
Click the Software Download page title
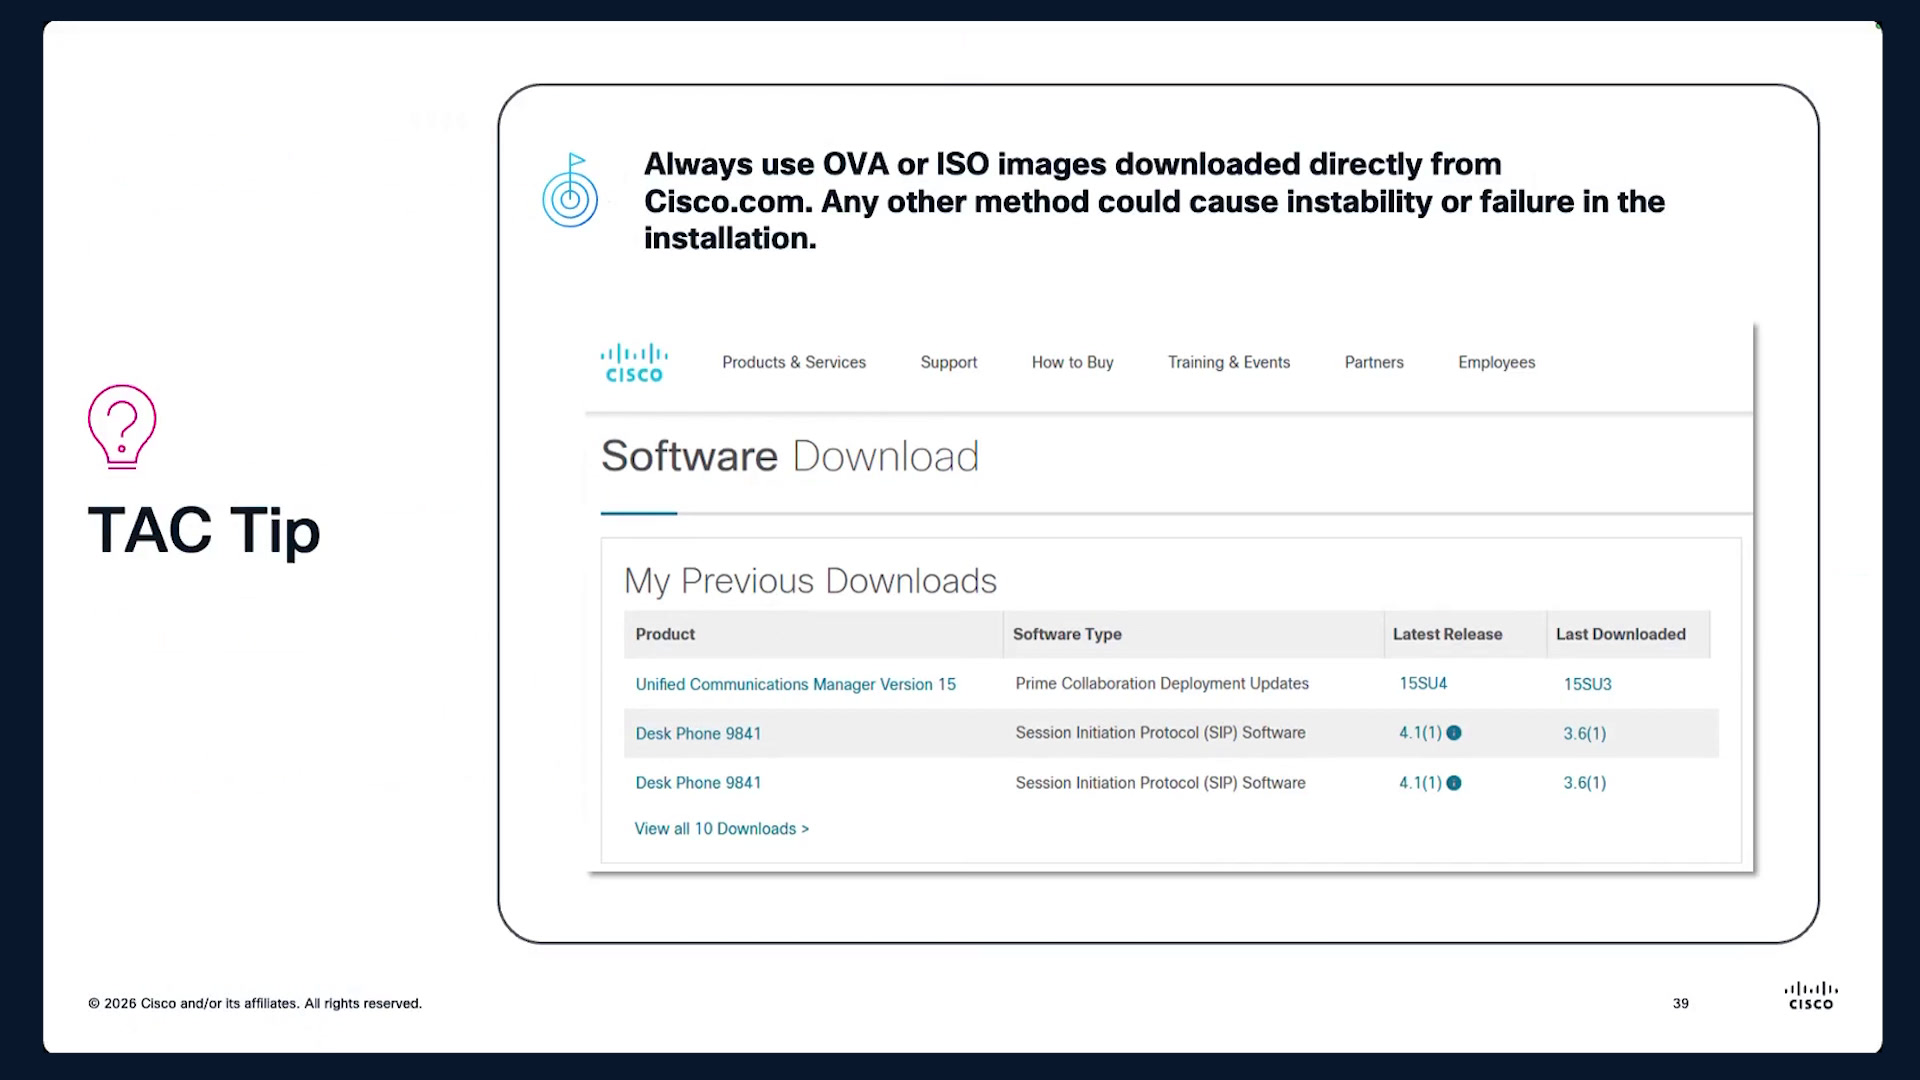tap(790, 456)
